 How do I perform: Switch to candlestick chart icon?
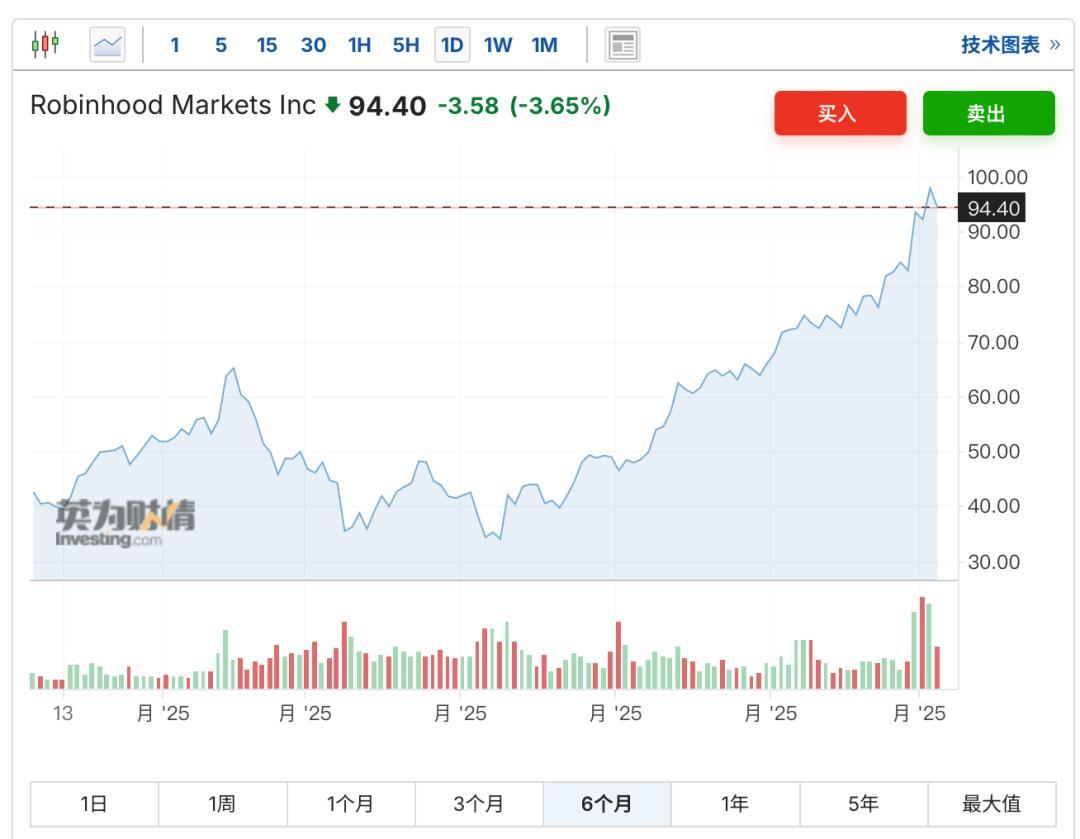click(x=45, y=45)
